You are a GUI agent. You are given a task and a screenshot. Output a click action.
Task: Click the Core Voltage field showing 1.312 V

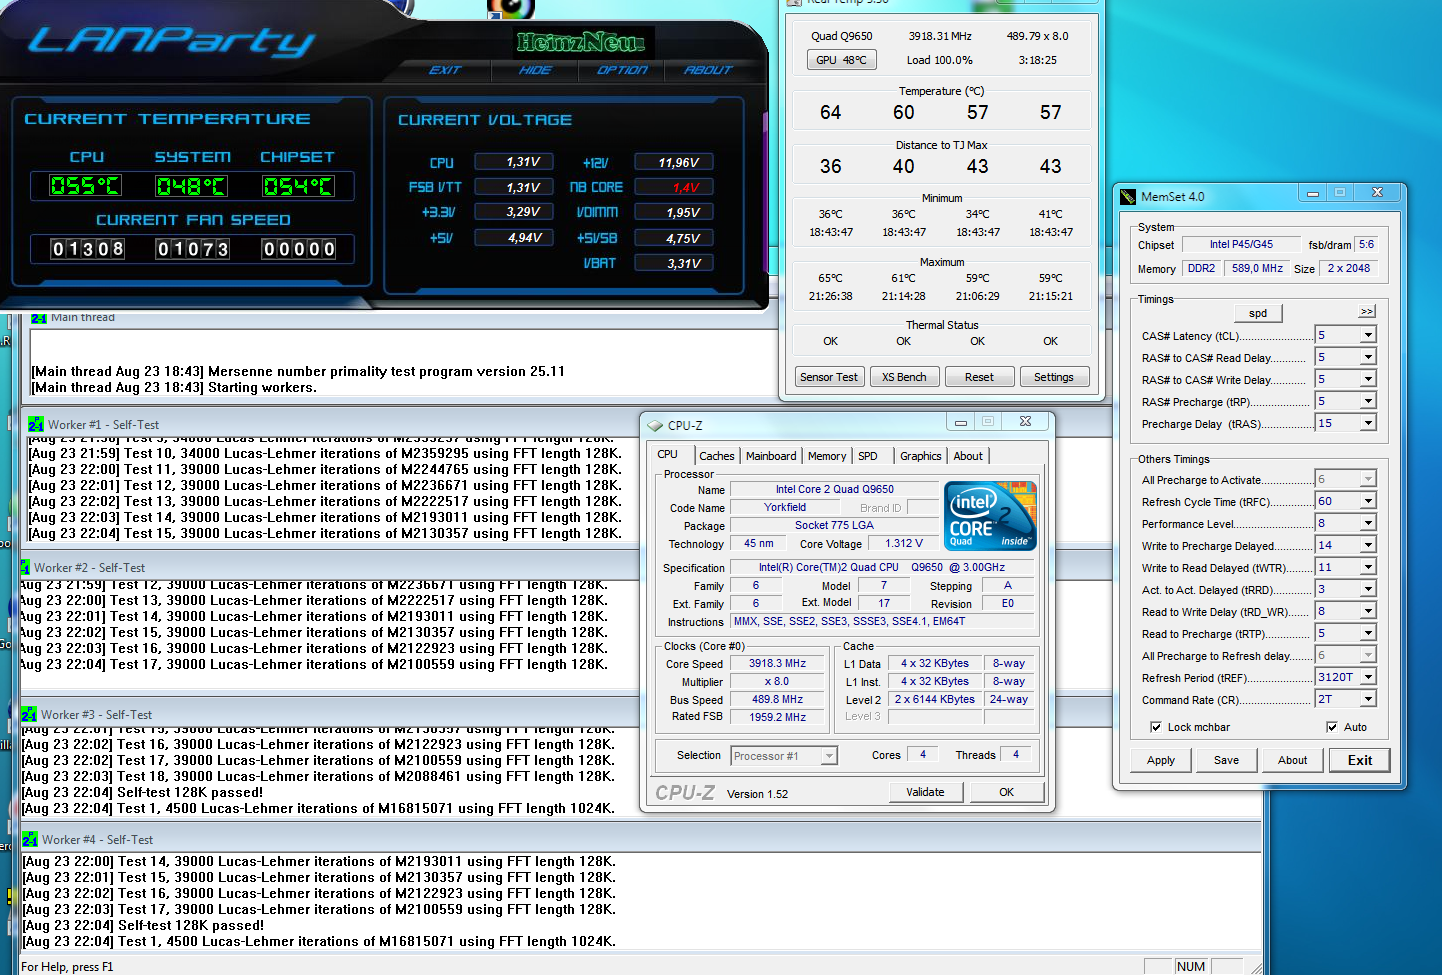point(904,543)
